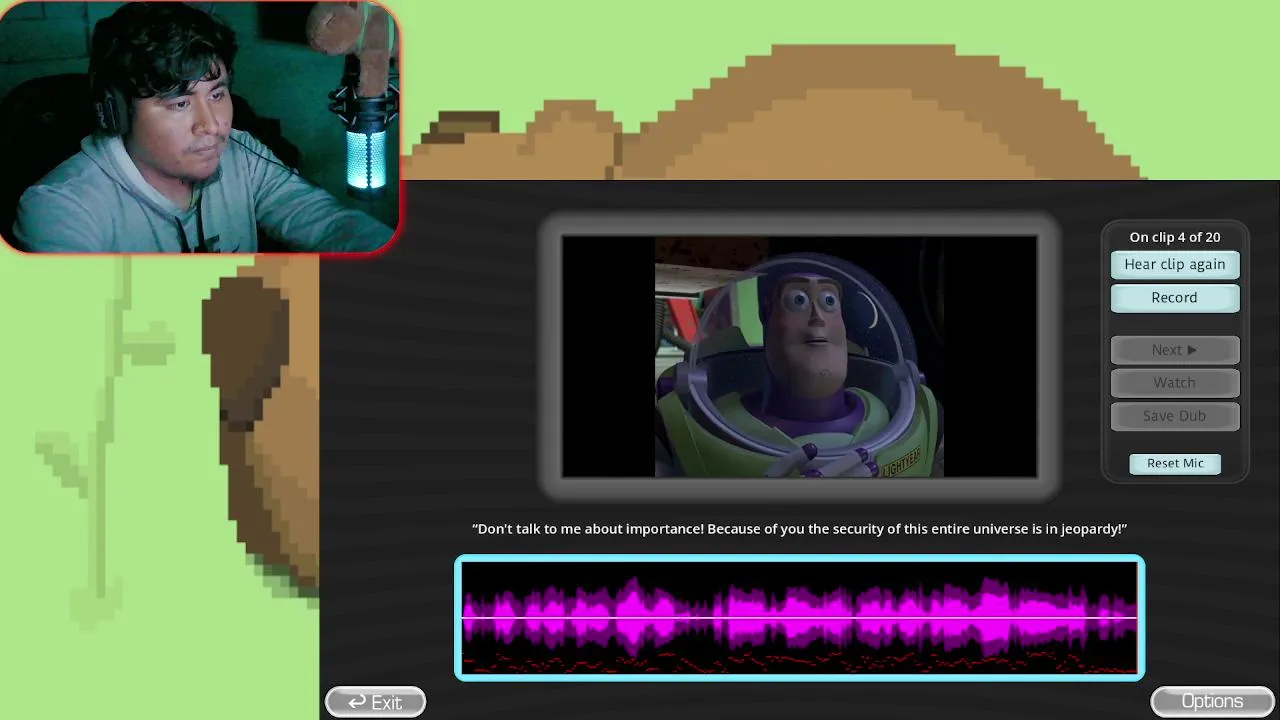Screen dimensions: 1280x720
Task: Click the Hear clip again button
Action: [1175, 264]
